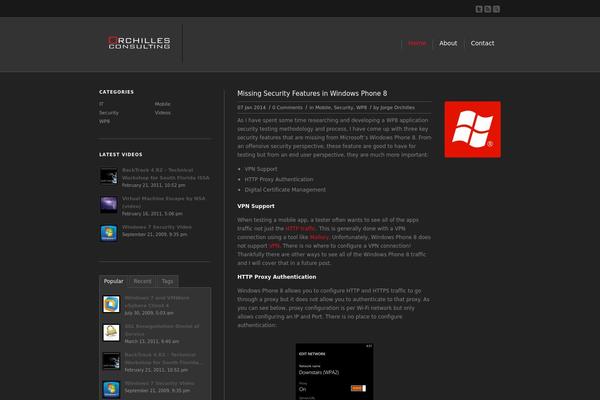Open the Twitter social icon in top bar
Image resolution: width=600 pixels, height=400 pixels.
(x=479, y=9)
